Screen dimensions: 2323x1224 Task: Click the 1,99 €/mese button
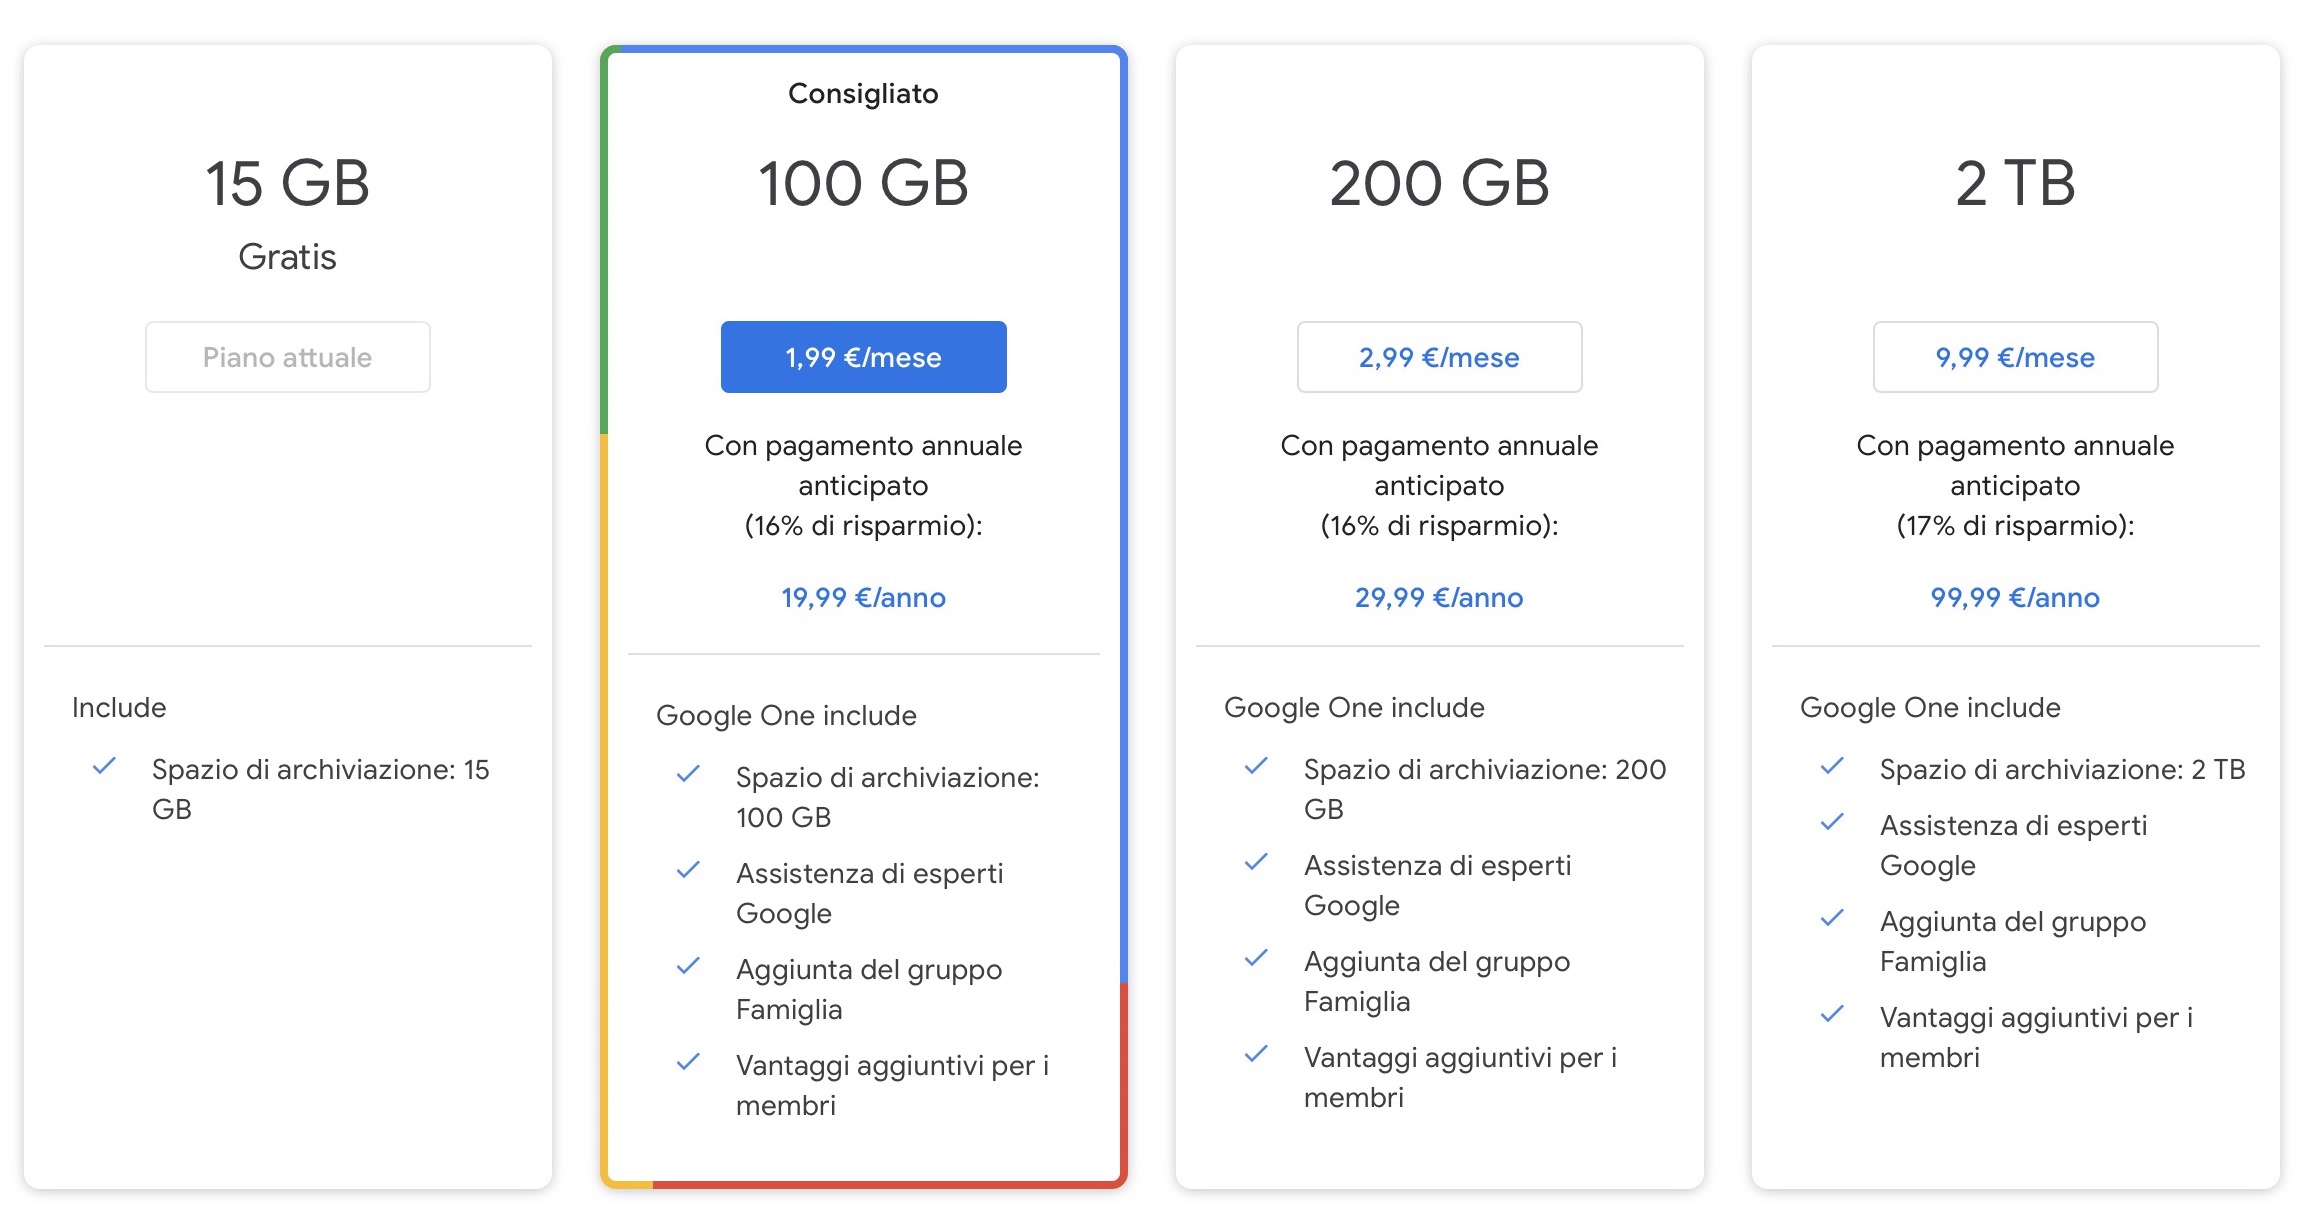[863, 357]
